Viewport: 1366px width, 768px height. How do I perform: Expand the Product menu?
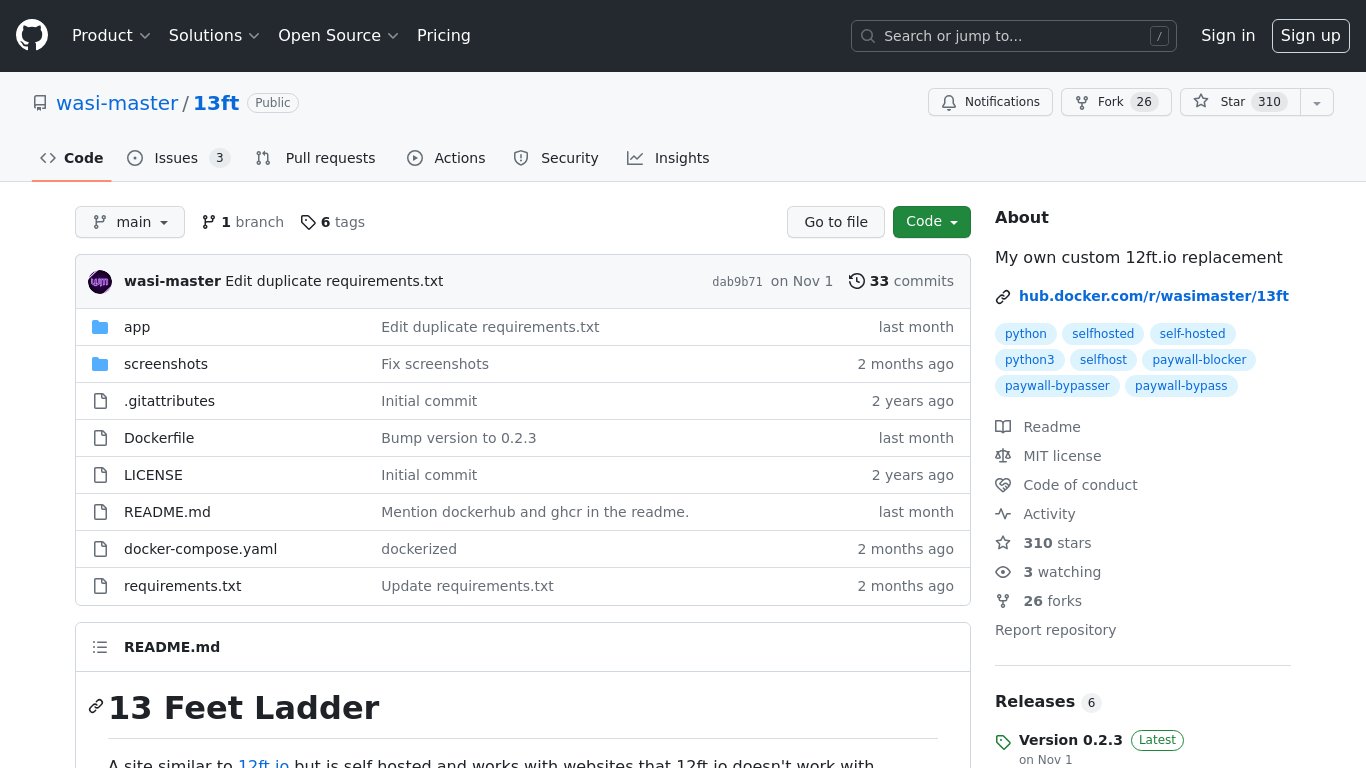click(x=111, y=36)
